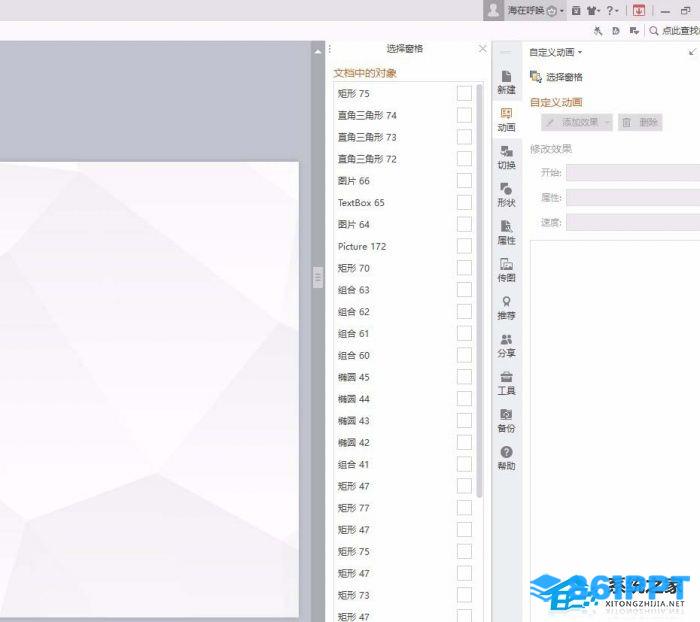Click the red download box icon
The height and width of the screenshot is (622, 700).
pyautogui.click(x=639, y=10)
